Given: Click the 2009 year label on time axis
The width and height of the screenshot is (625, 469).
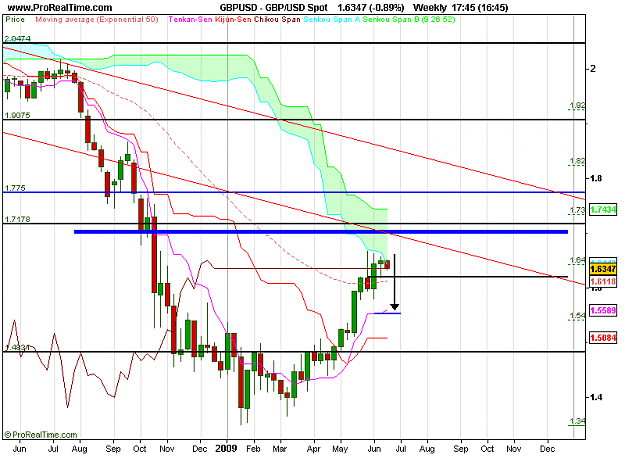Looking at the screenshot, I should tap(226, 449).
